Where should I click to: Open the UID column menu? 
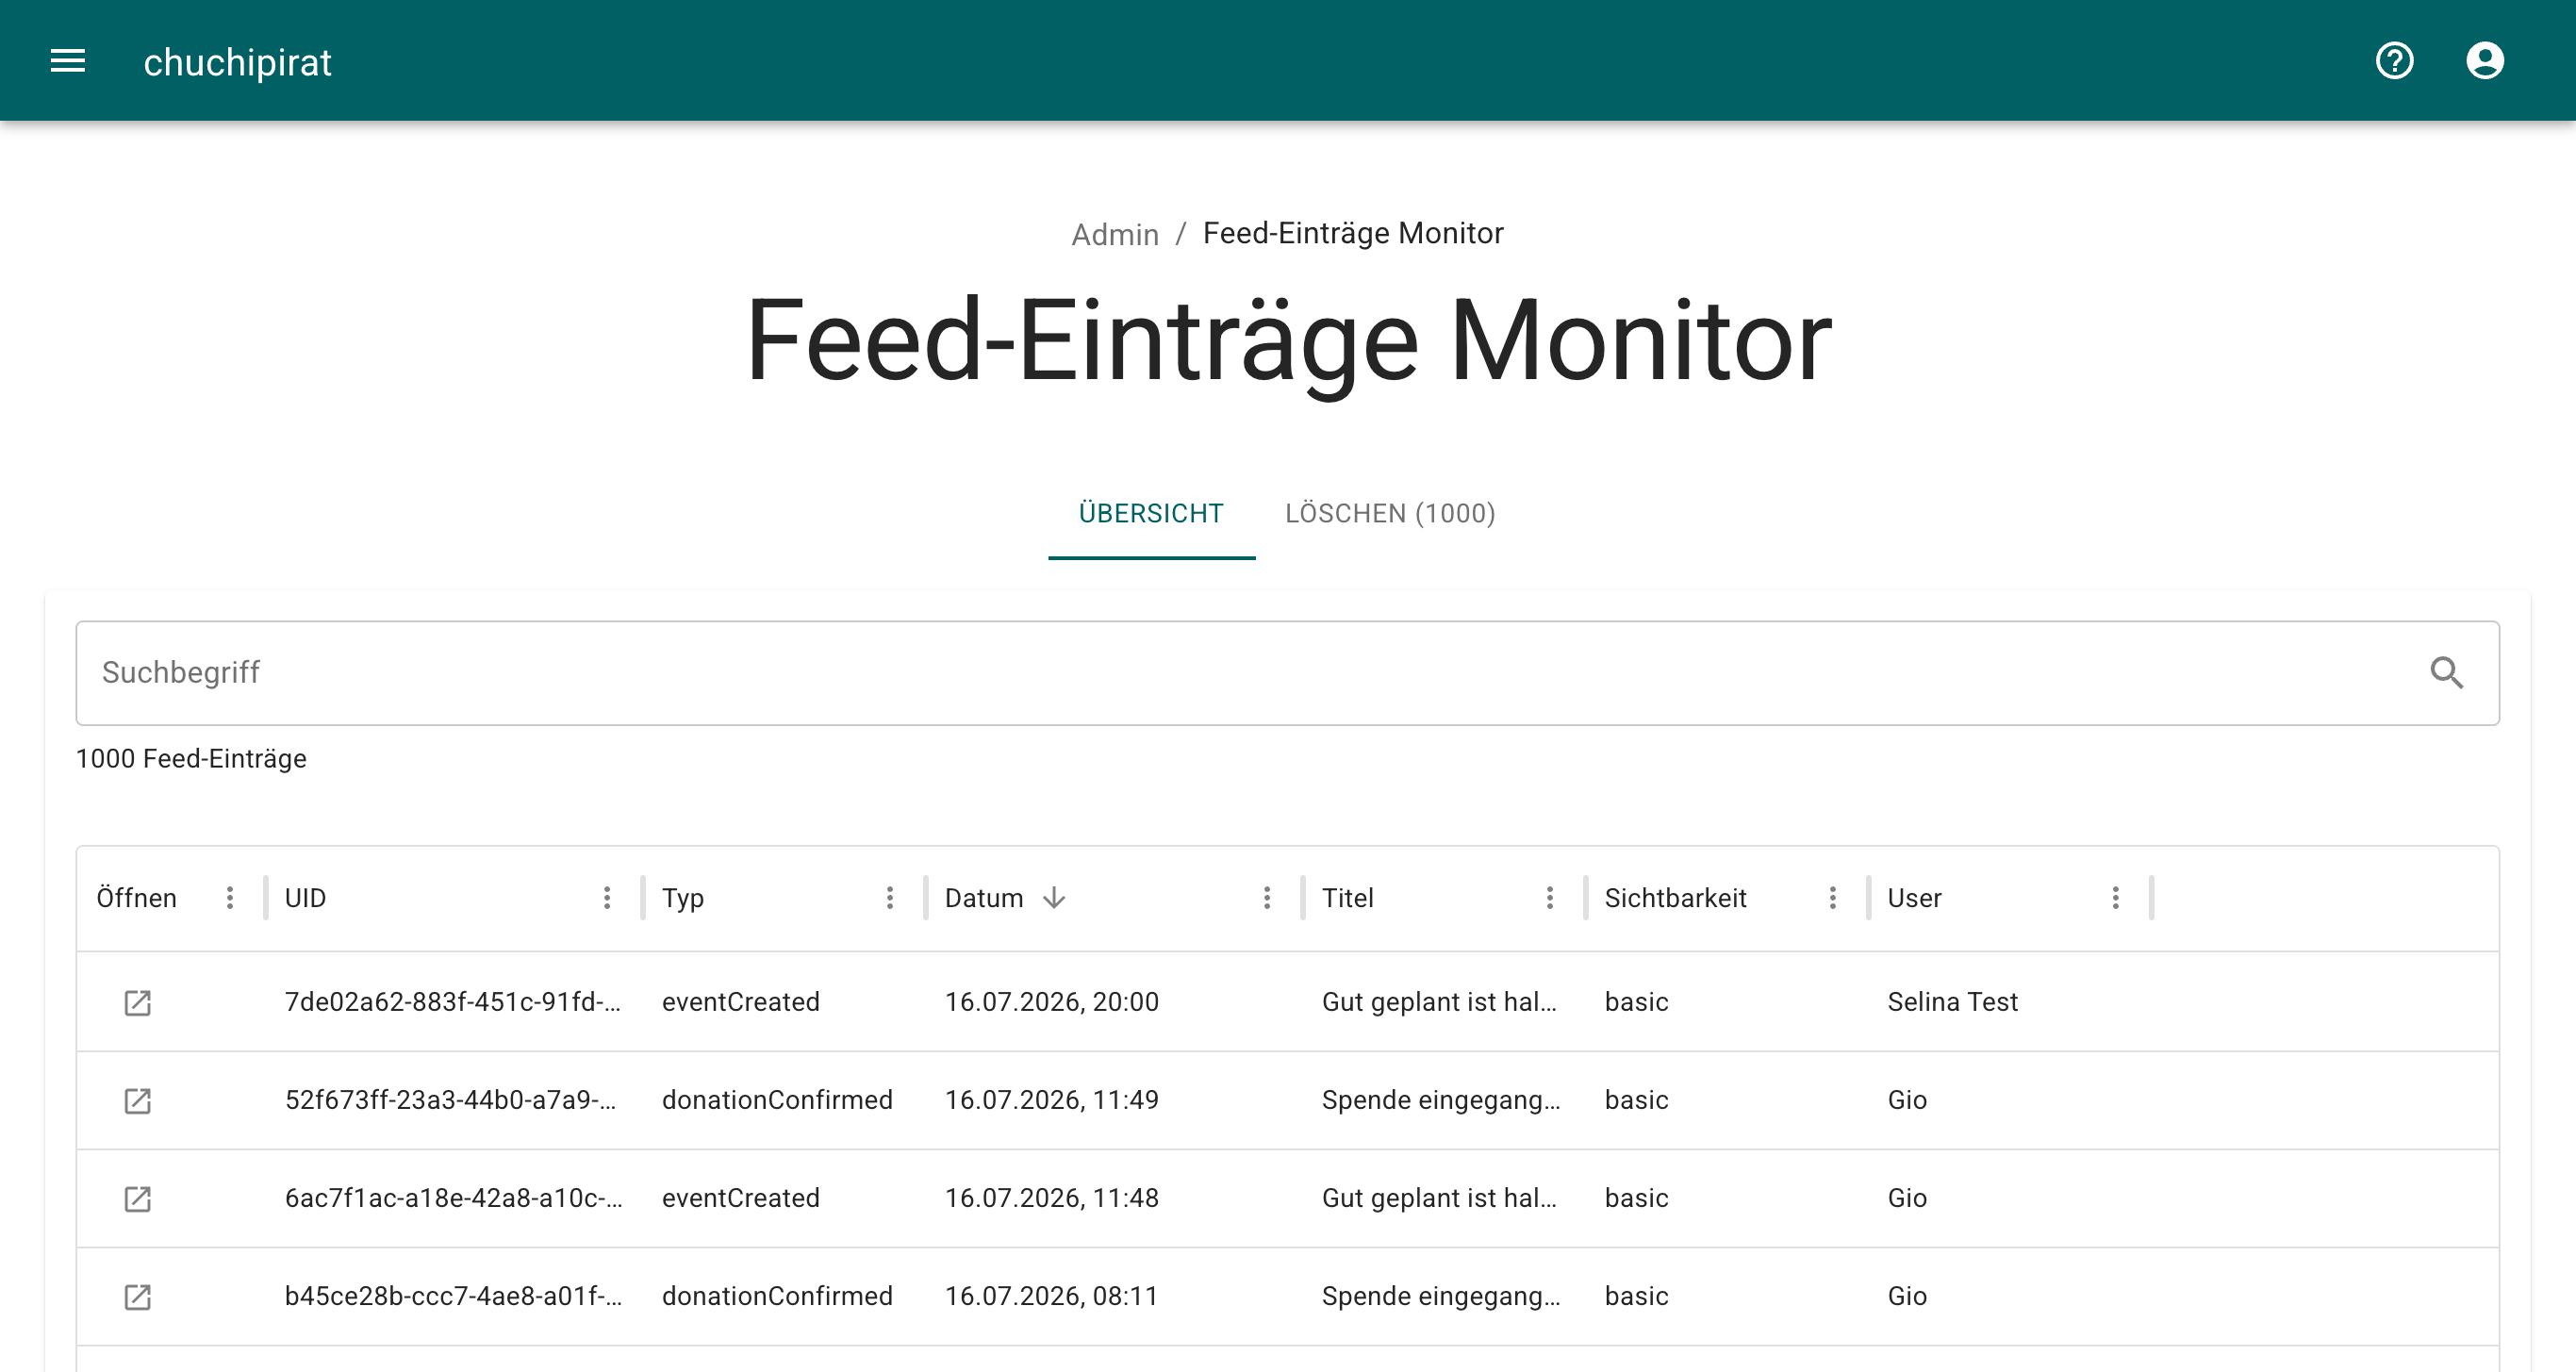[x=607, y=898]
